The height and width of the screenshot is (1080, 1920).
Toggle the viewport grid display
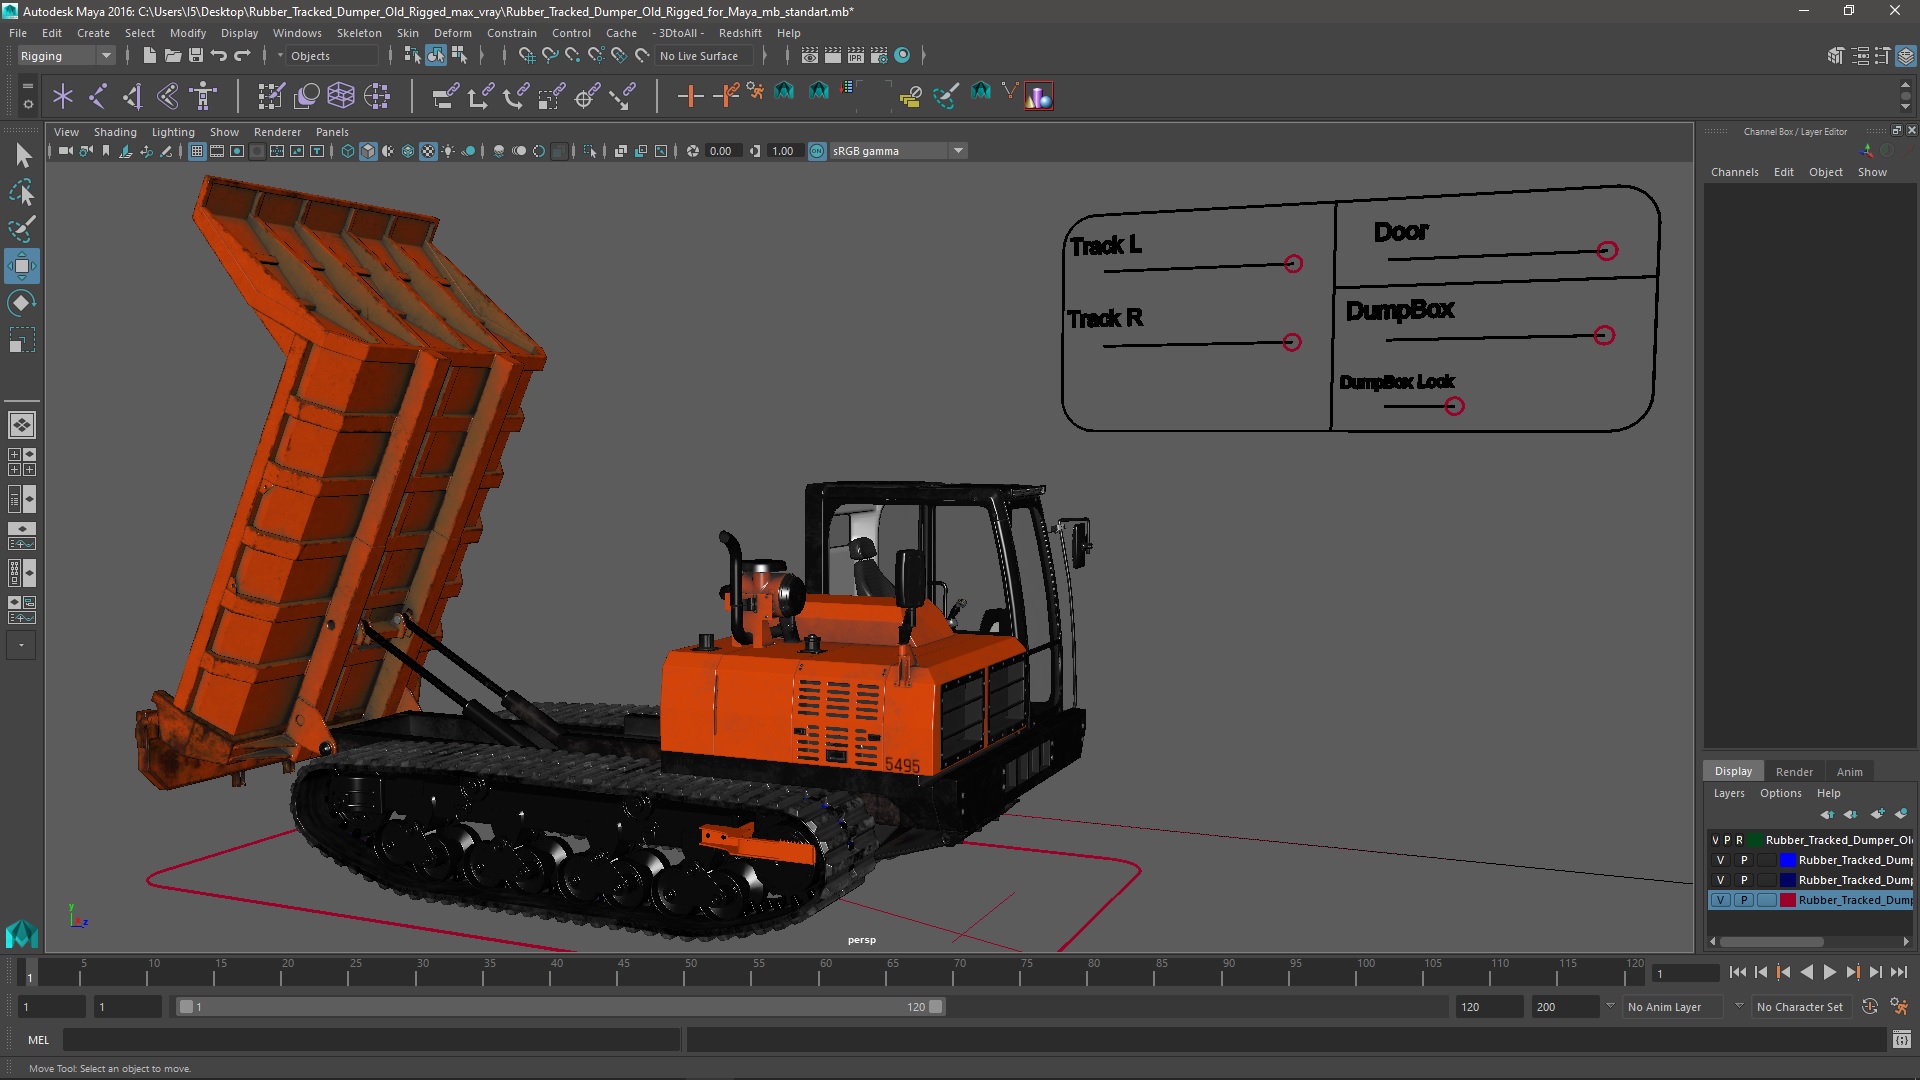(x=197, y=151)
